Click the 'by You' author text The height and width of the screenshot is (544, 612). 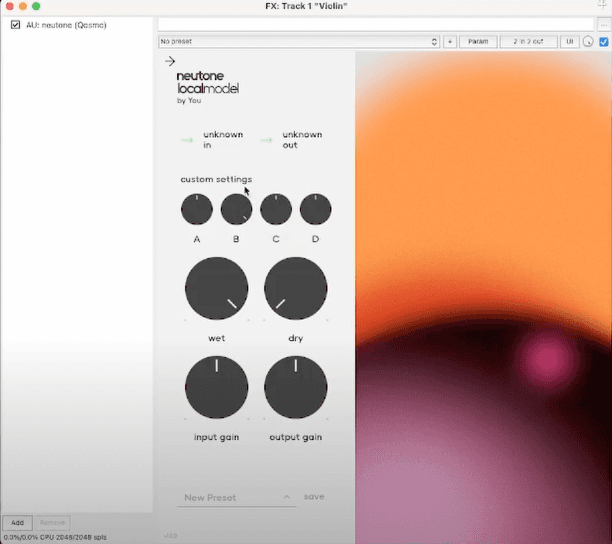(x=189, y=100)
